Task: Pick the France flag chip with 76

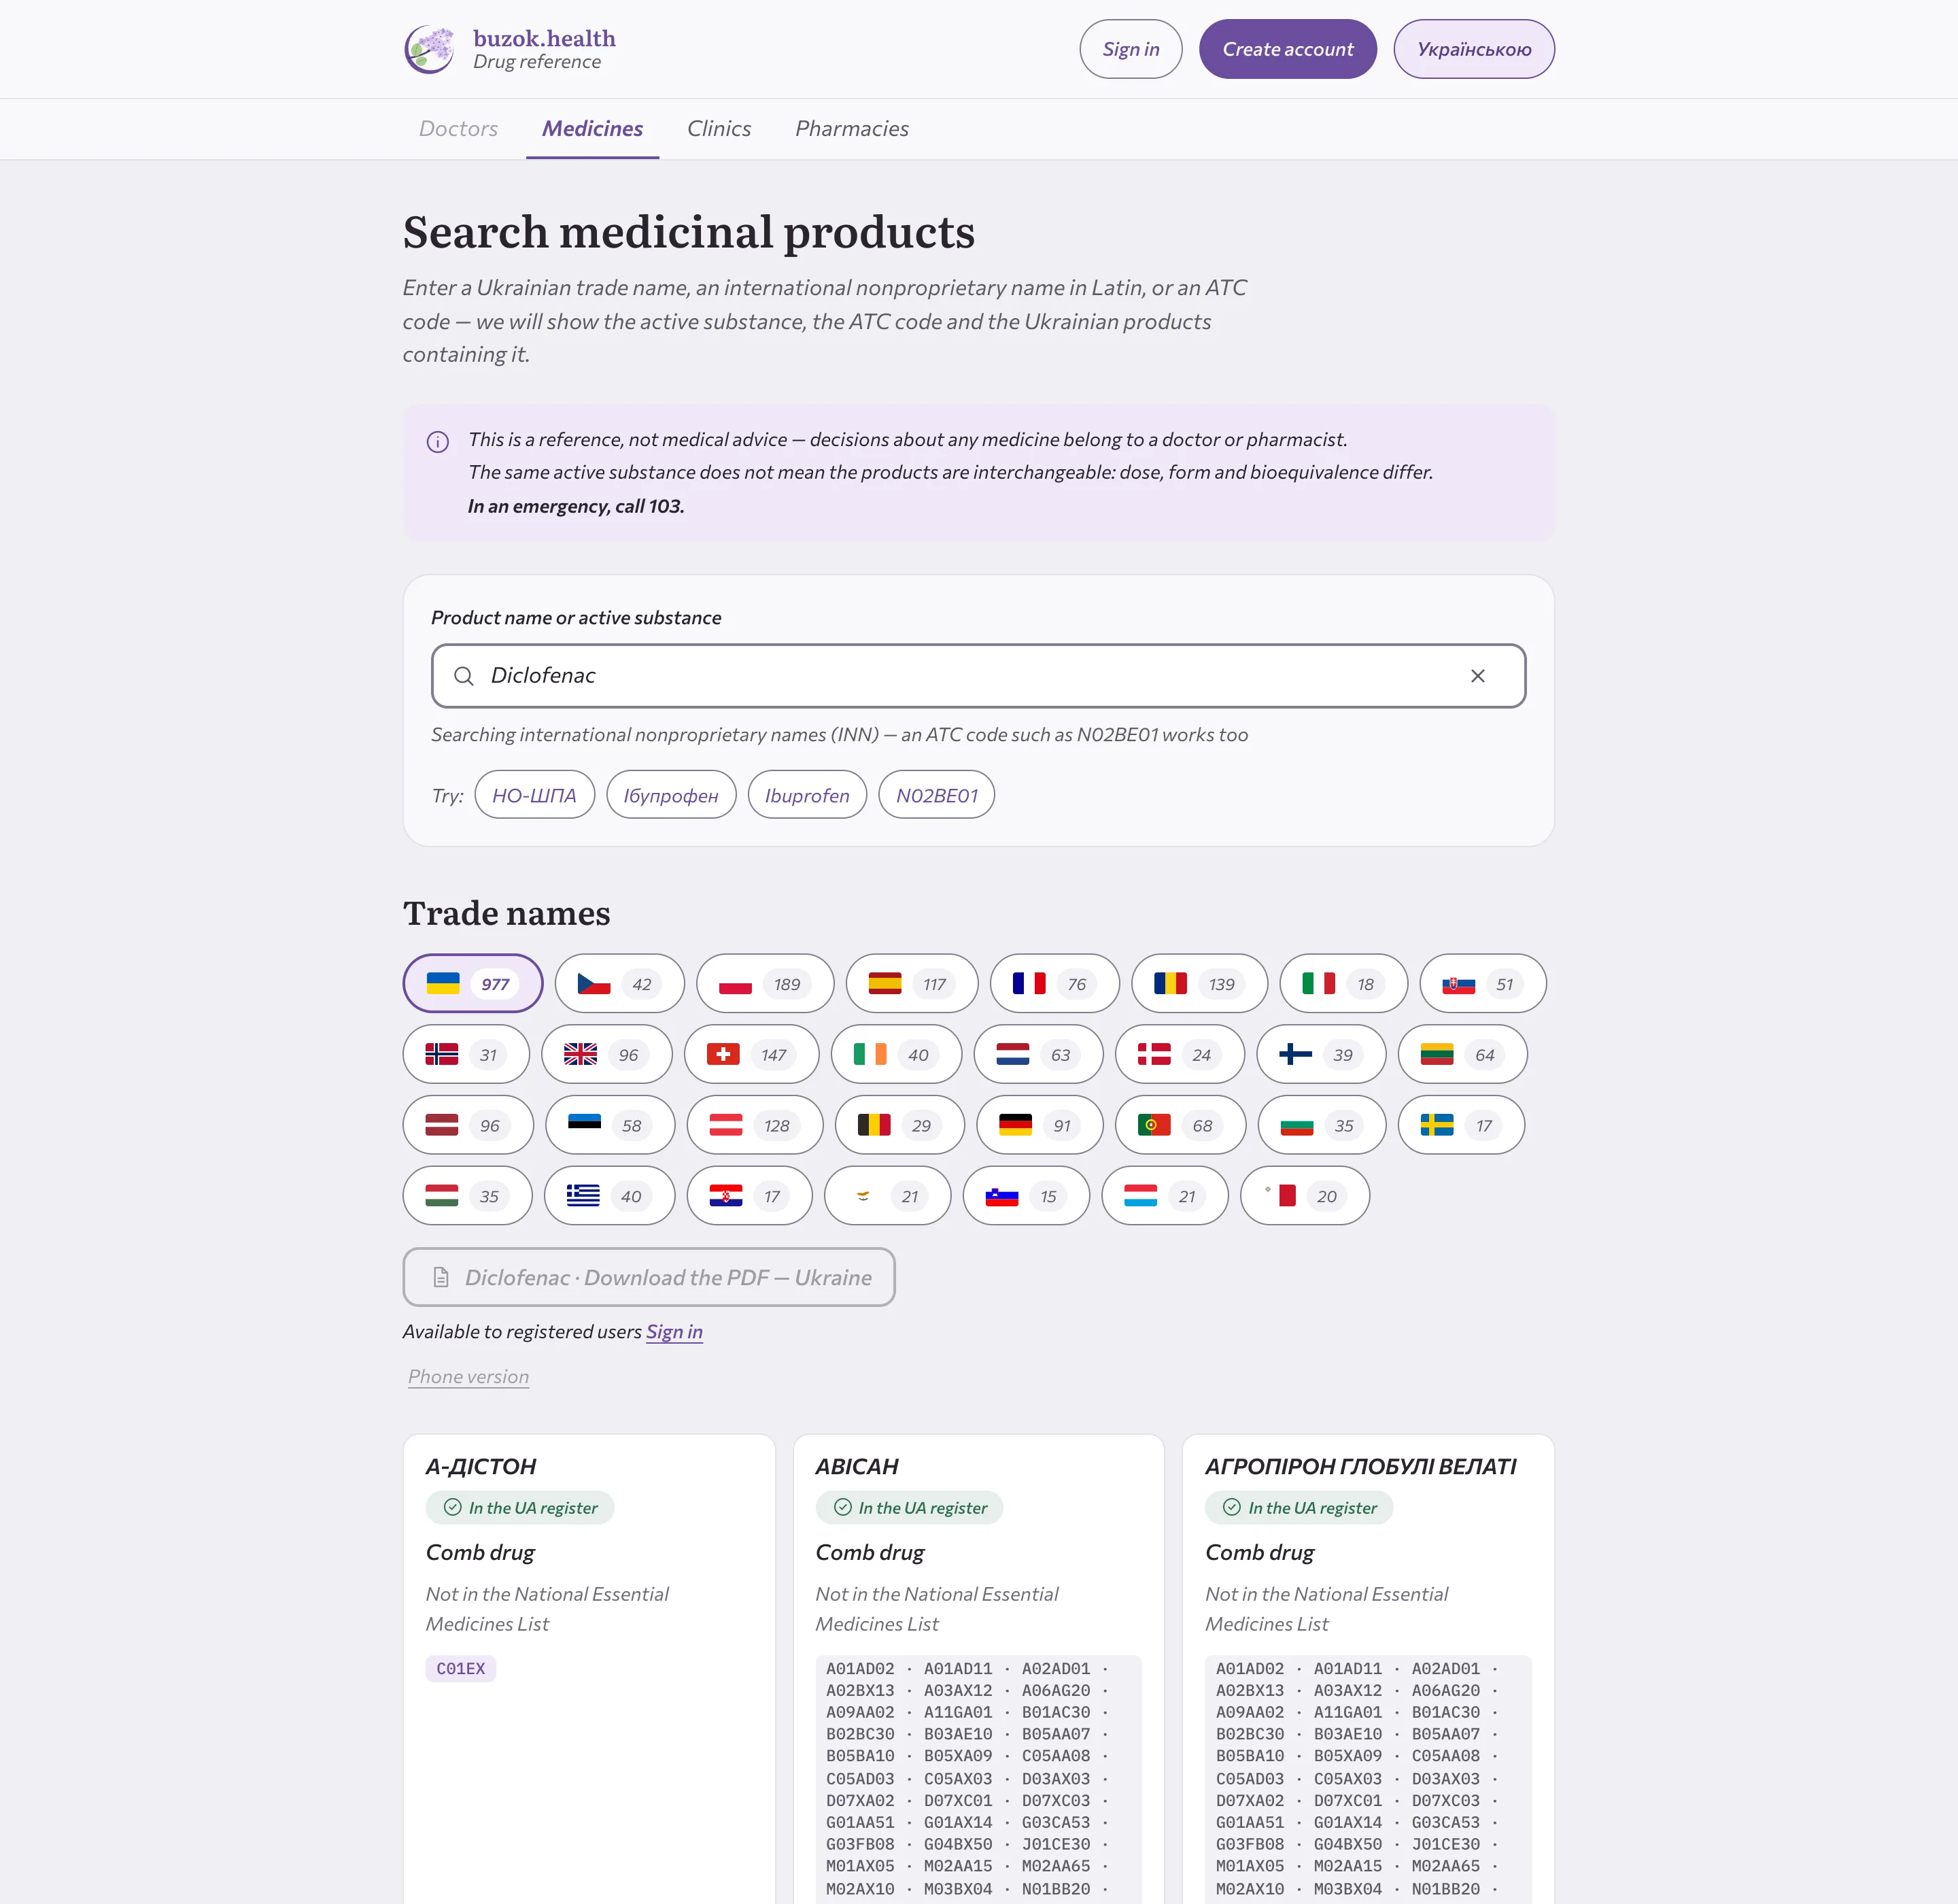Action: (1054, 984)
